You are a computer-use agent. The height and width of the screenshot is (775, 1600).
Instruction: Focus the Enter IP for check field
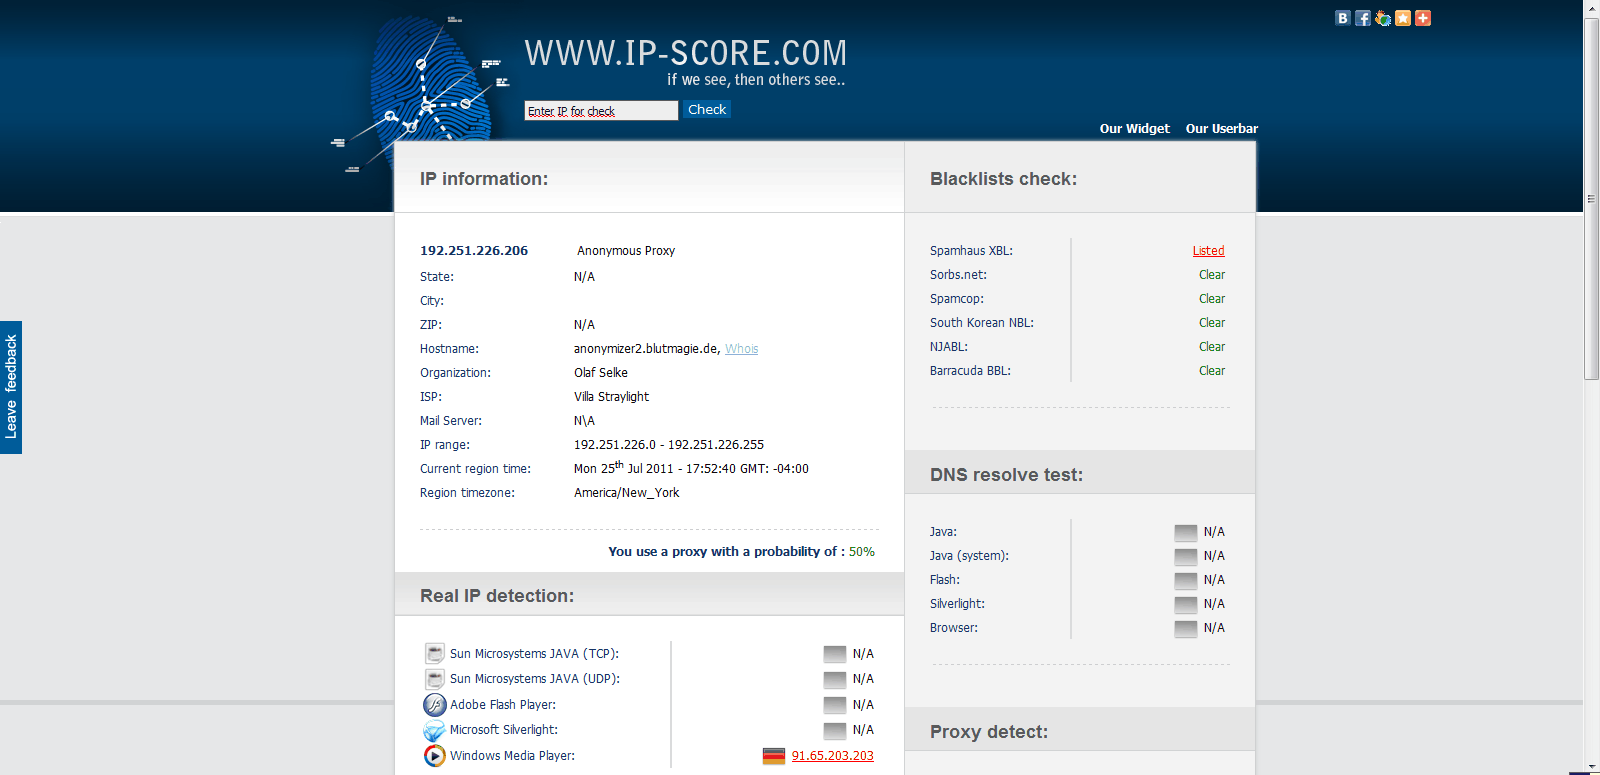[x=601, y=111]
